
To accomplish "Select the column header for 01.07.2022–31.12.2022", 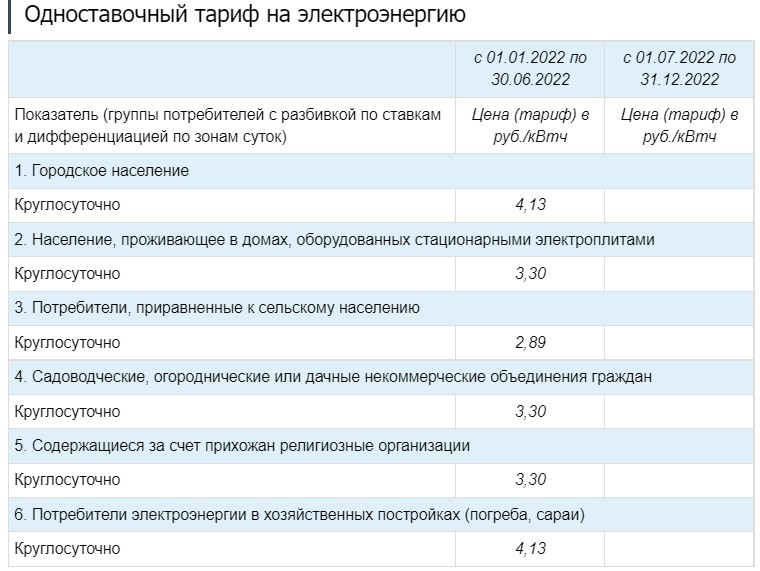I will tap(679, 68).
